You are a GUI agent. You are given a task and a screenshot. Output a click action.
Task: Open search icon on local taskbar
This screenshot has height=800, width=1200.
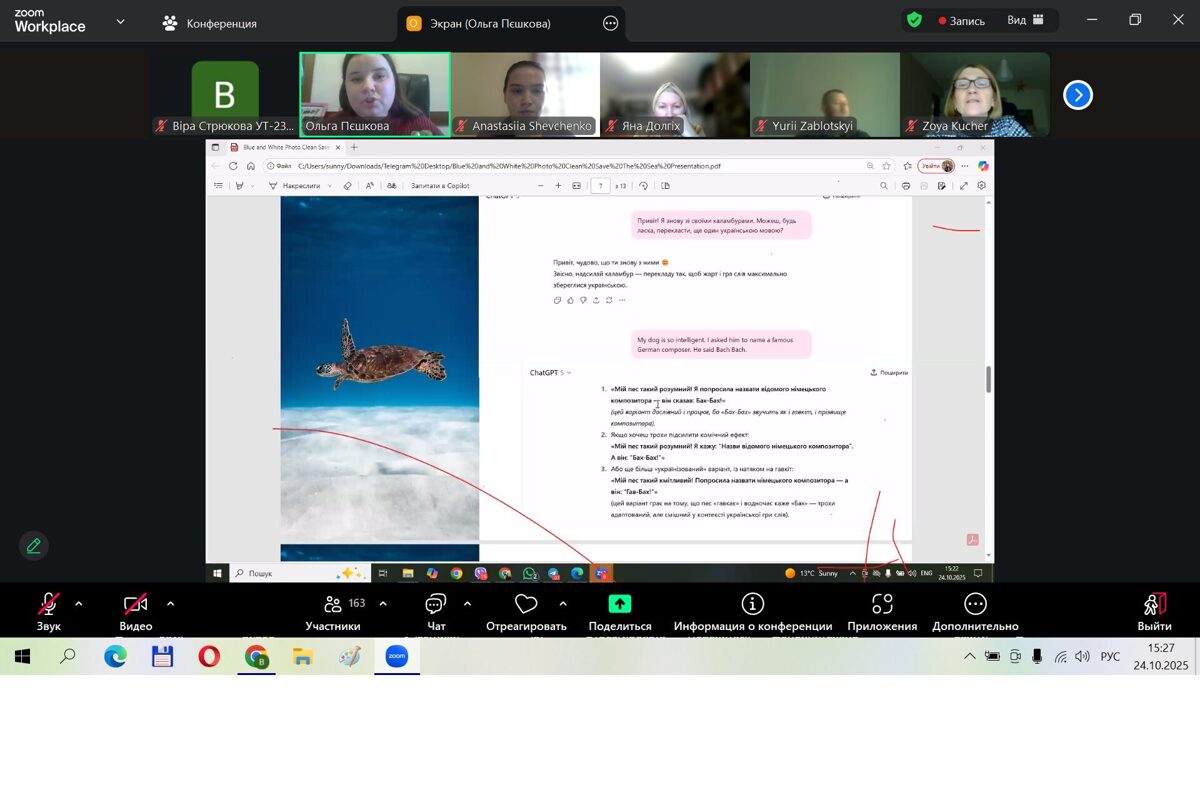pos(68,657)
